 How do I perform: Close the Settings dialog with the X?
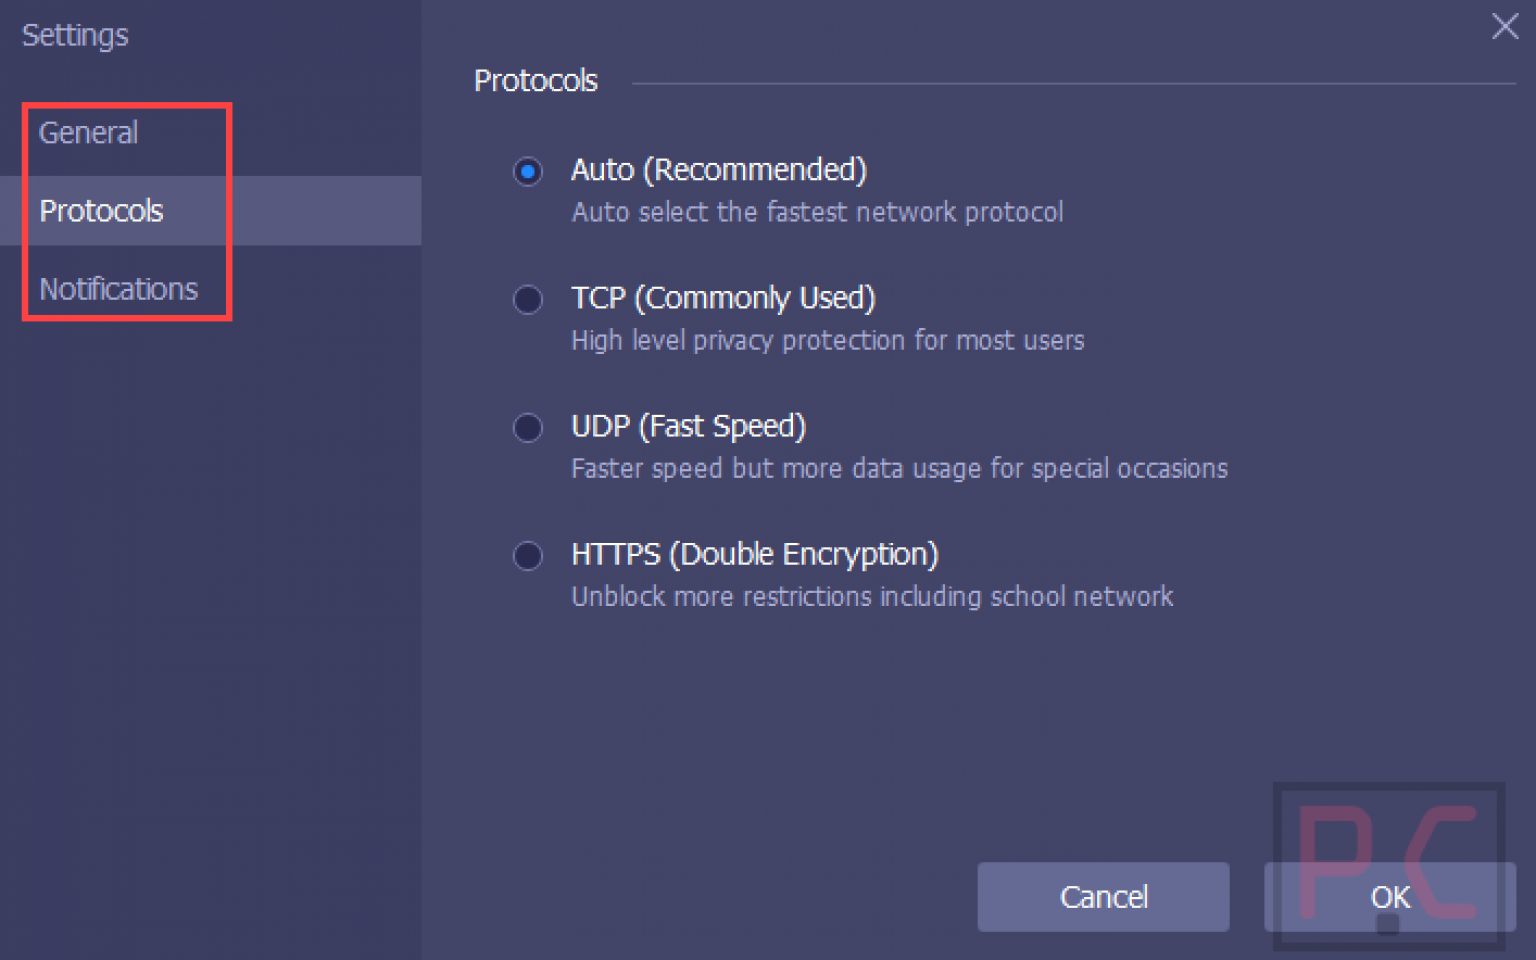point(1505,27)
